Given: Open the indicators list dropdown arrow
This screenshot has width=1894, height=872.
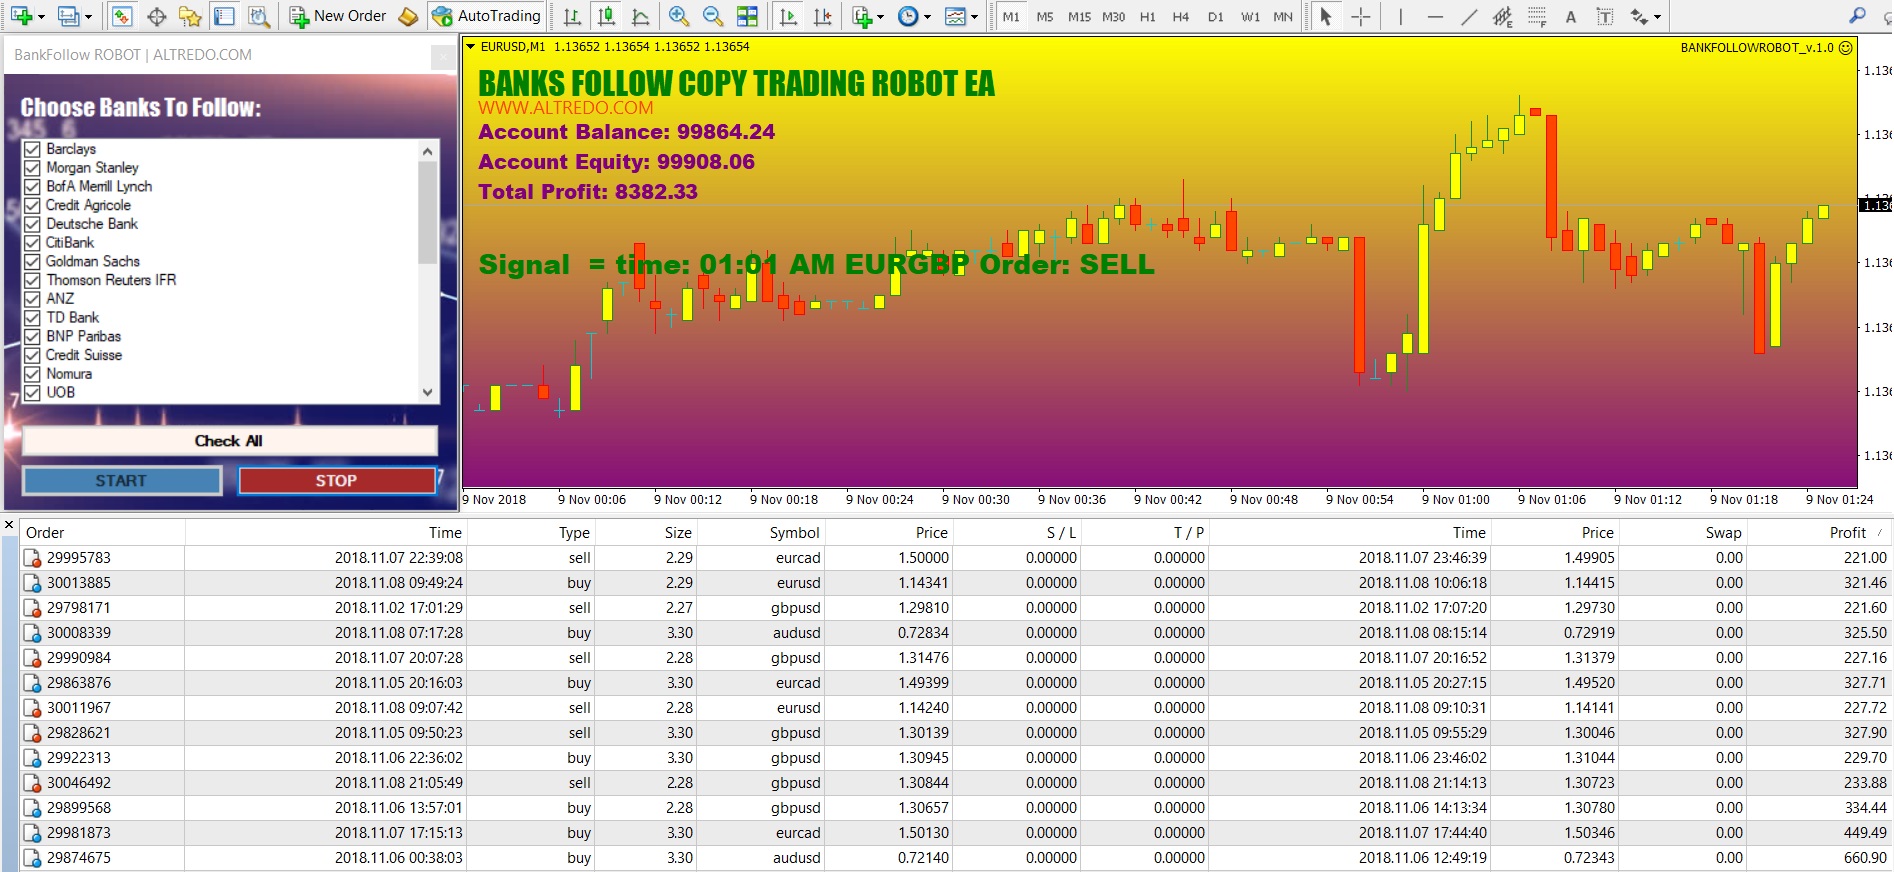Looking at the screenshot, I should [880, 16].
